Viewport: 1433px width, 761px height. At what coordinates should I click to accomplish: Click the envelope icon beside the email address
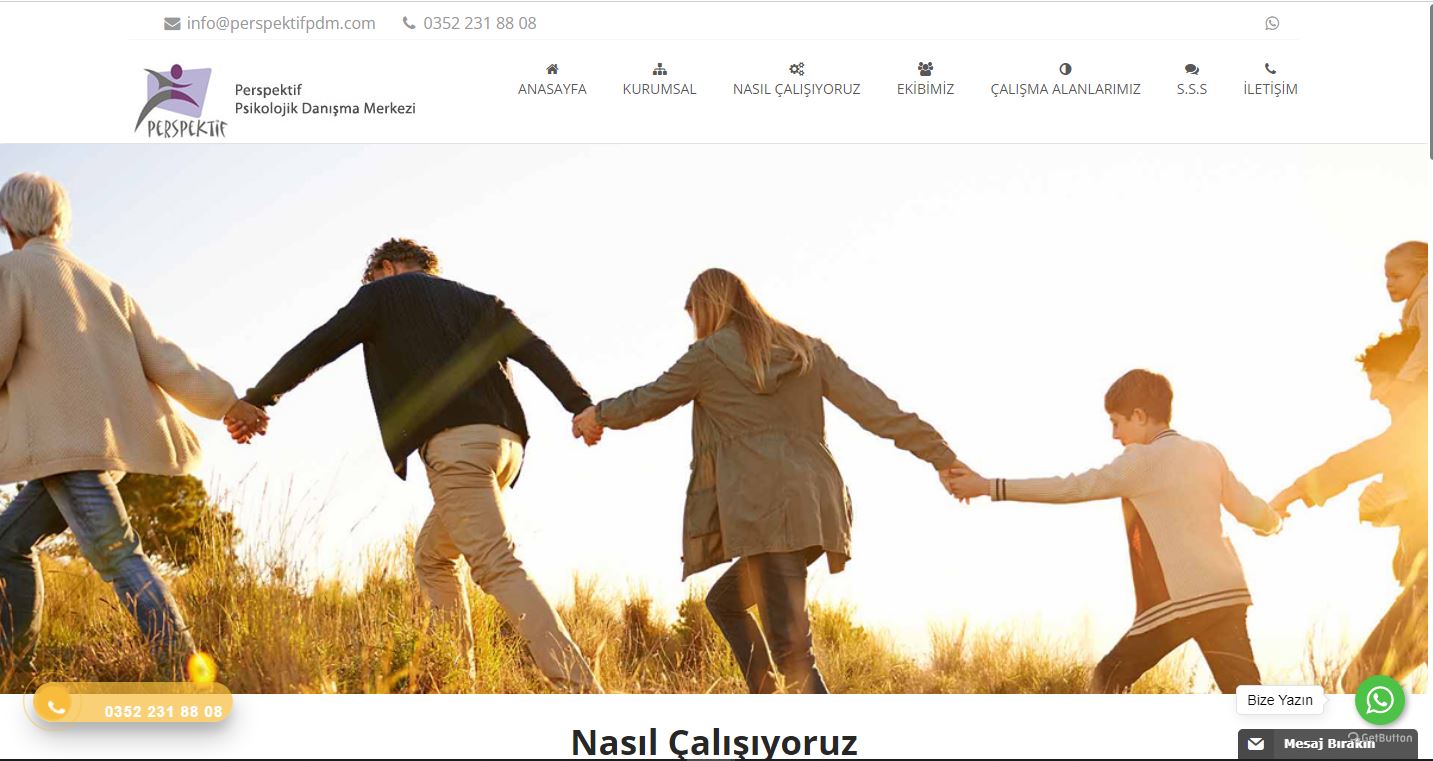tap(172, 23)
